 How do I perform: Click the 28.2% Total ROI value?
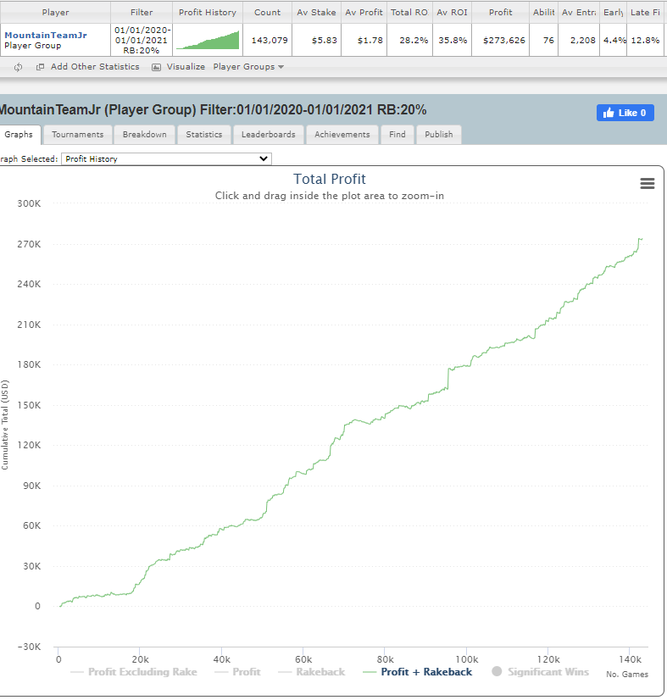(413, 40)
